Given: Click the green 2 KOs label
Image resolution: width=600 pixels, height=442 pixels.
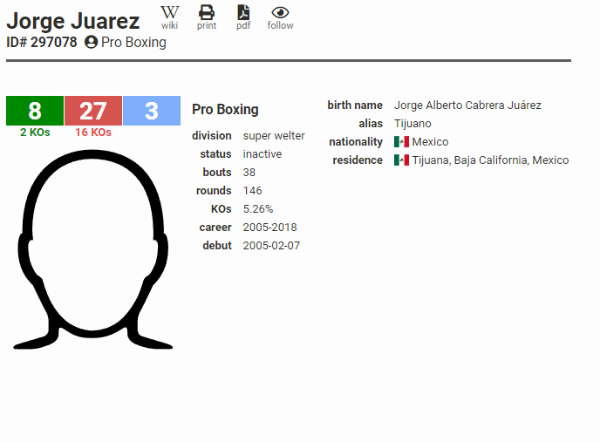Looking at the screenshot, I should [x=35, y=132].
